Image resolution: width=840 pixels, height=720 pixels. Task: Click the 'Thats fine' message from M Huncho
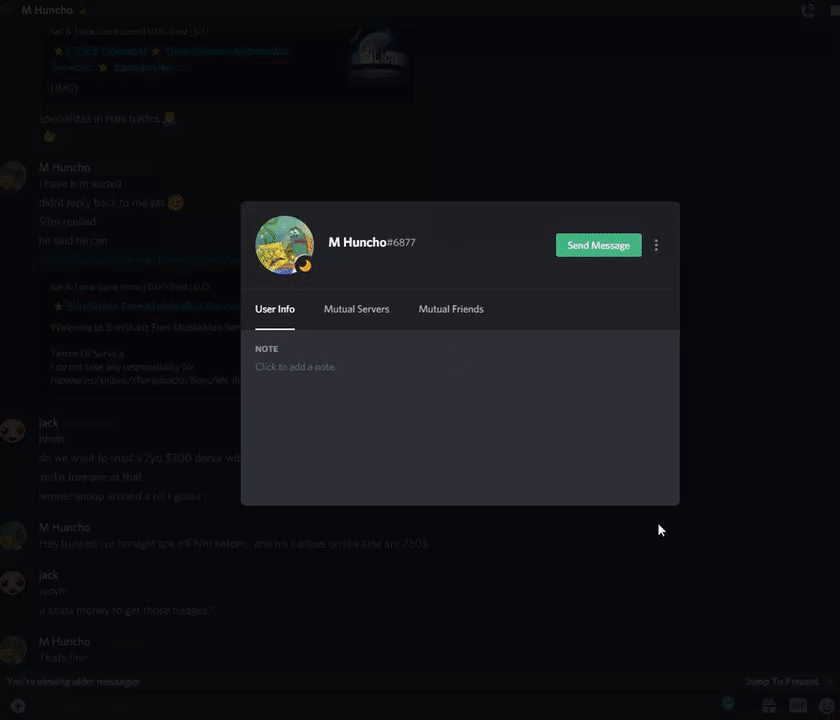coord(63,657)
